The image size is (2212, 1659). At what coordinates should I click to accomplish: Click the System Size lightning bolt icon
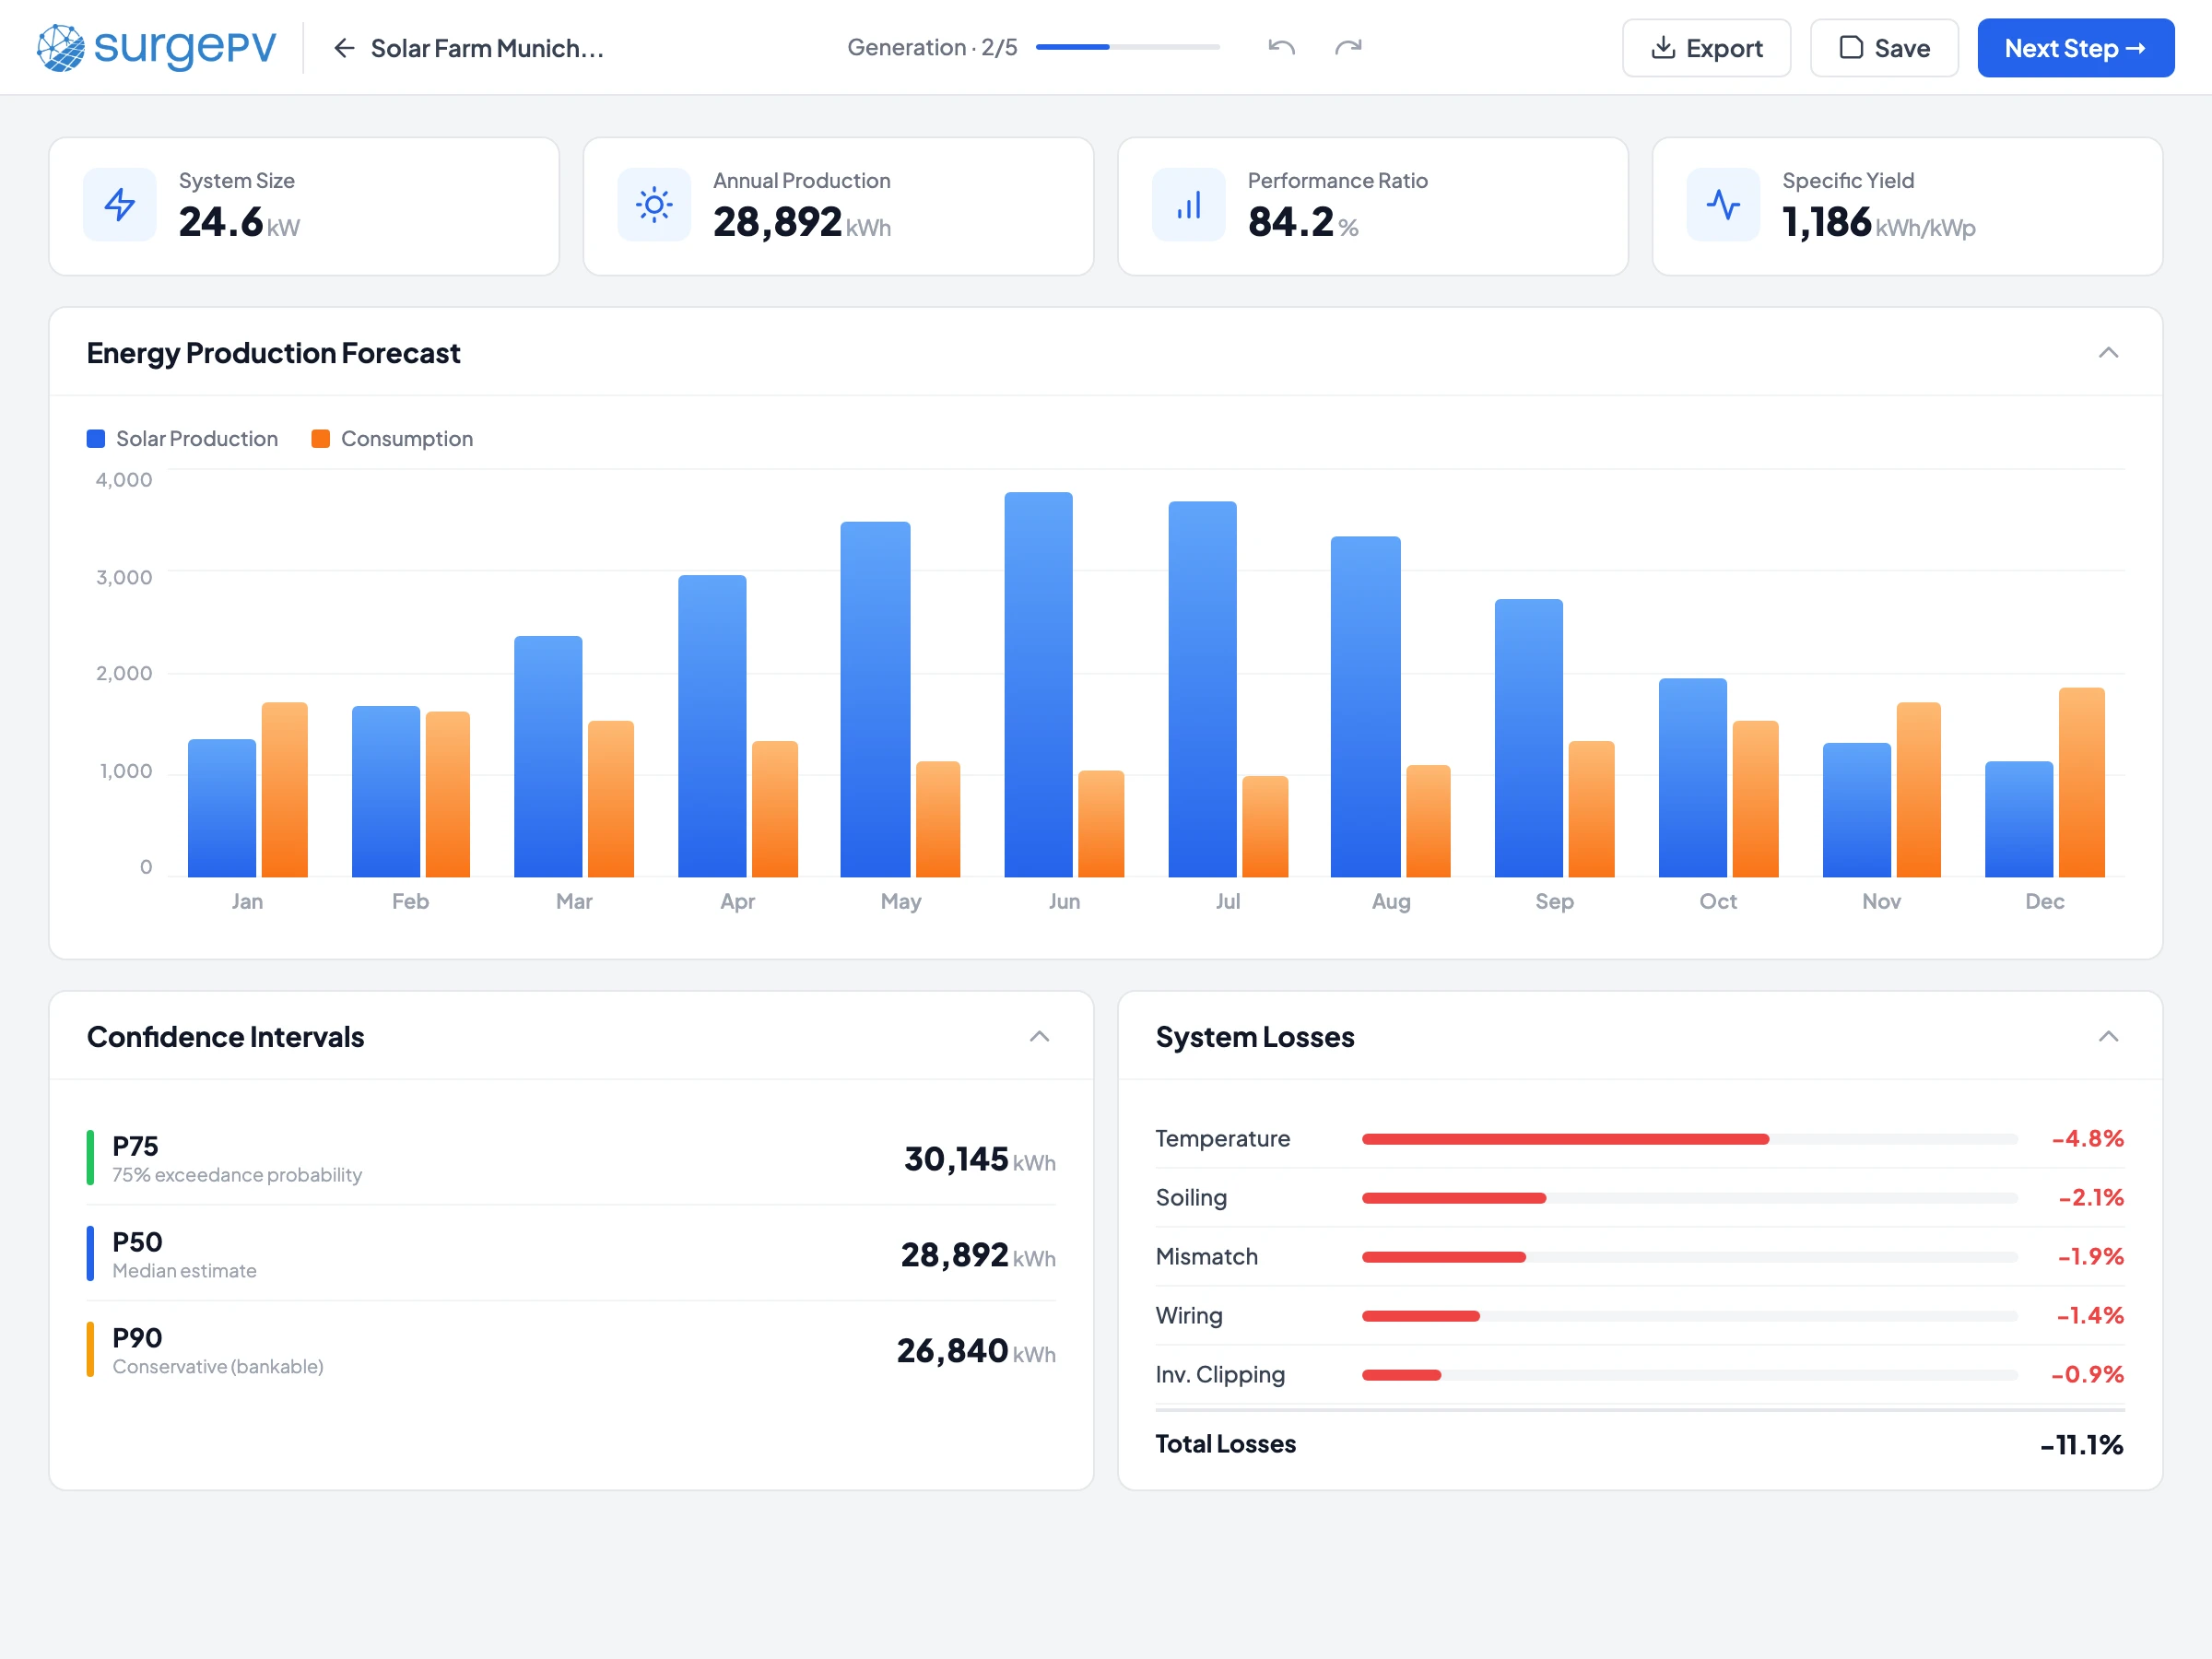[x=120, y=205]
